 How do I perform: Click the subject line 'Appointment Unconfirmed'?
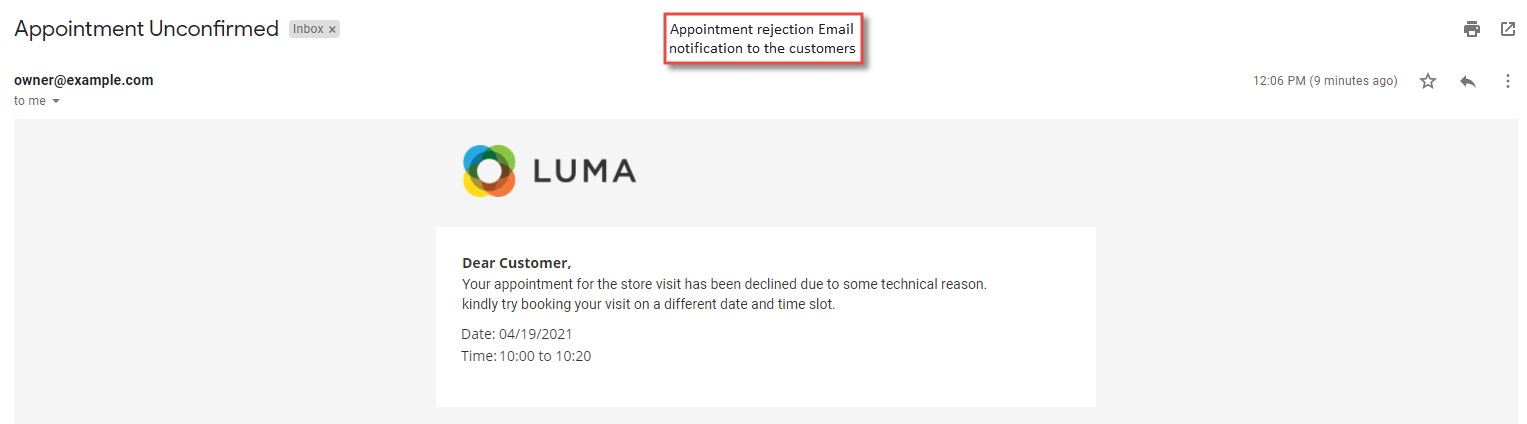pos(146,29)
